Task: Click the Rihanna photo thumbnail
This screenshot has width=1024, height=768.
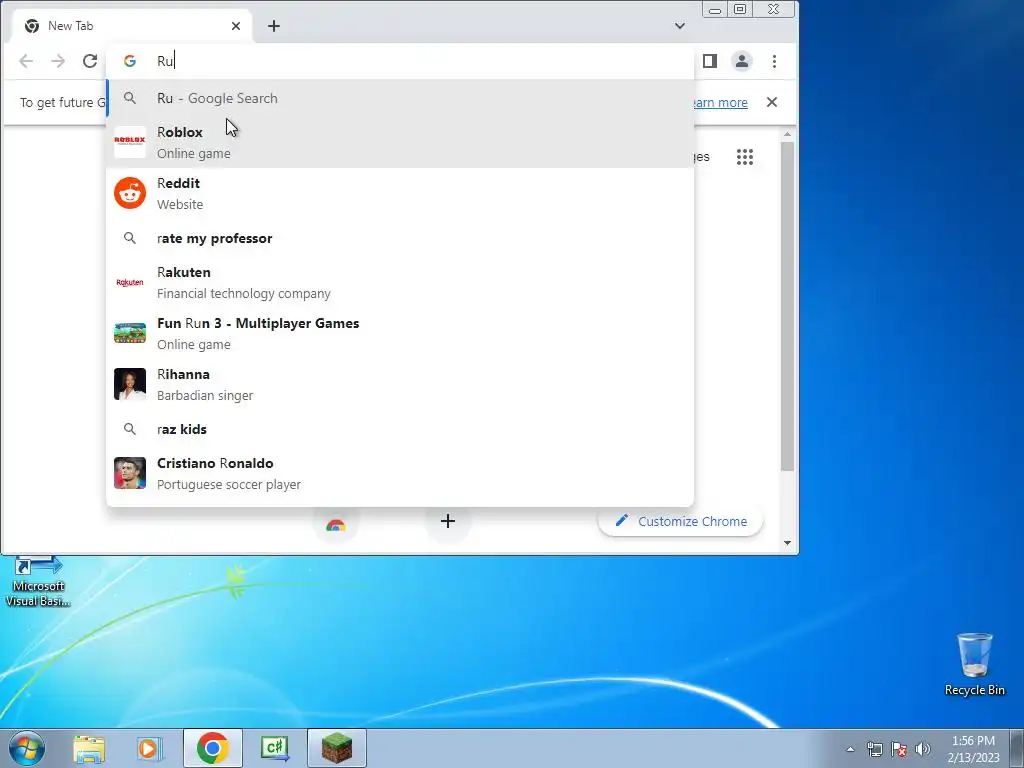Action: pyautogui.click(x=130, y=384)
